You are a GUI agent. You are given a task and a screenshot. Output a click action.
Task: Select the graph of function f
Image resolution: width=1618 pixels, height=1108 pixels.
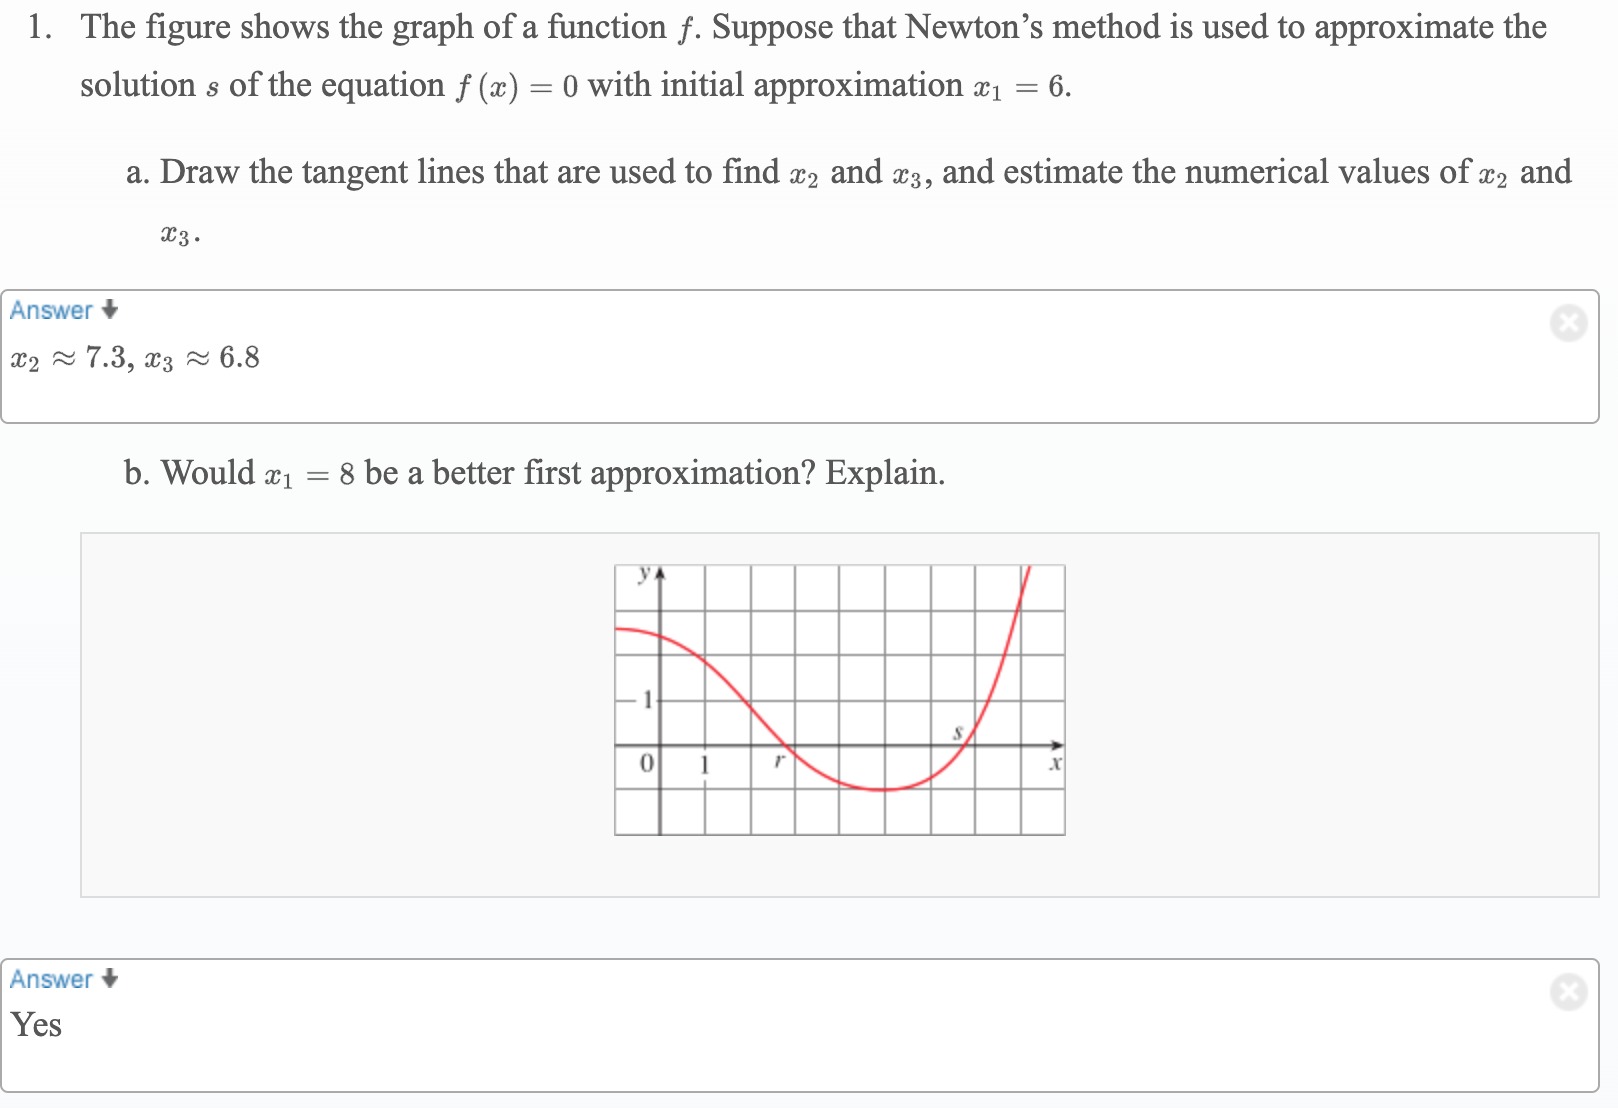840,700
